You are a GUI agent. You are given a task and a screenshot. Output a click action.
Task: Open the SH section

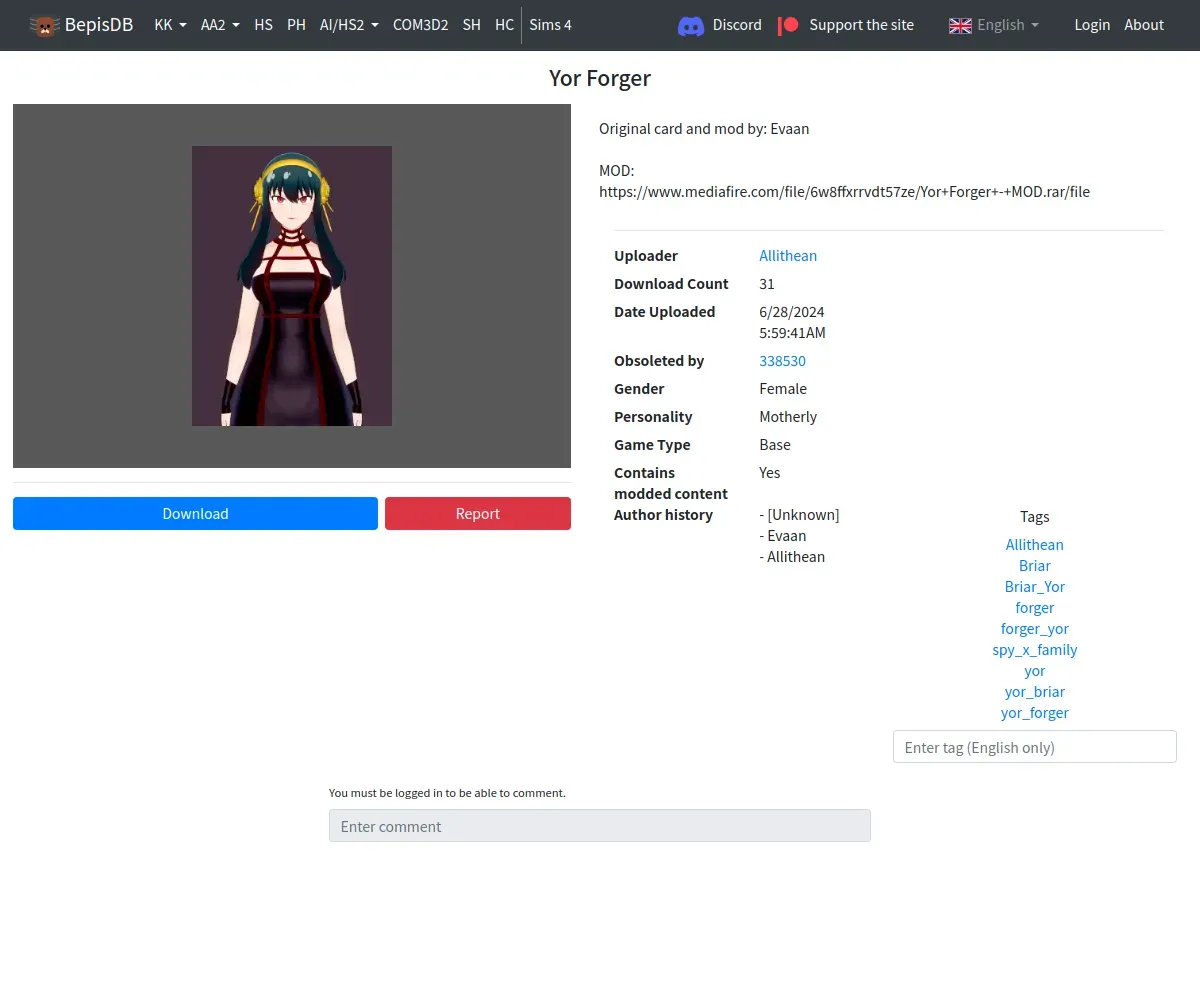(471, 25)
